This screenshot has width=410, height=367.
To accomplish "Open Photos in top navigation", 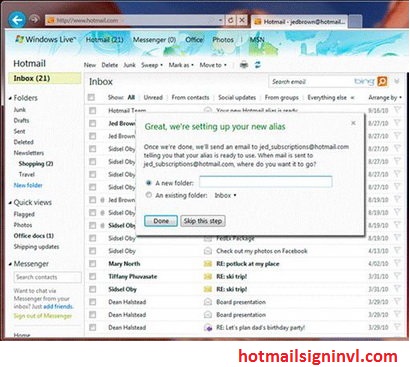I will point(223,40).
